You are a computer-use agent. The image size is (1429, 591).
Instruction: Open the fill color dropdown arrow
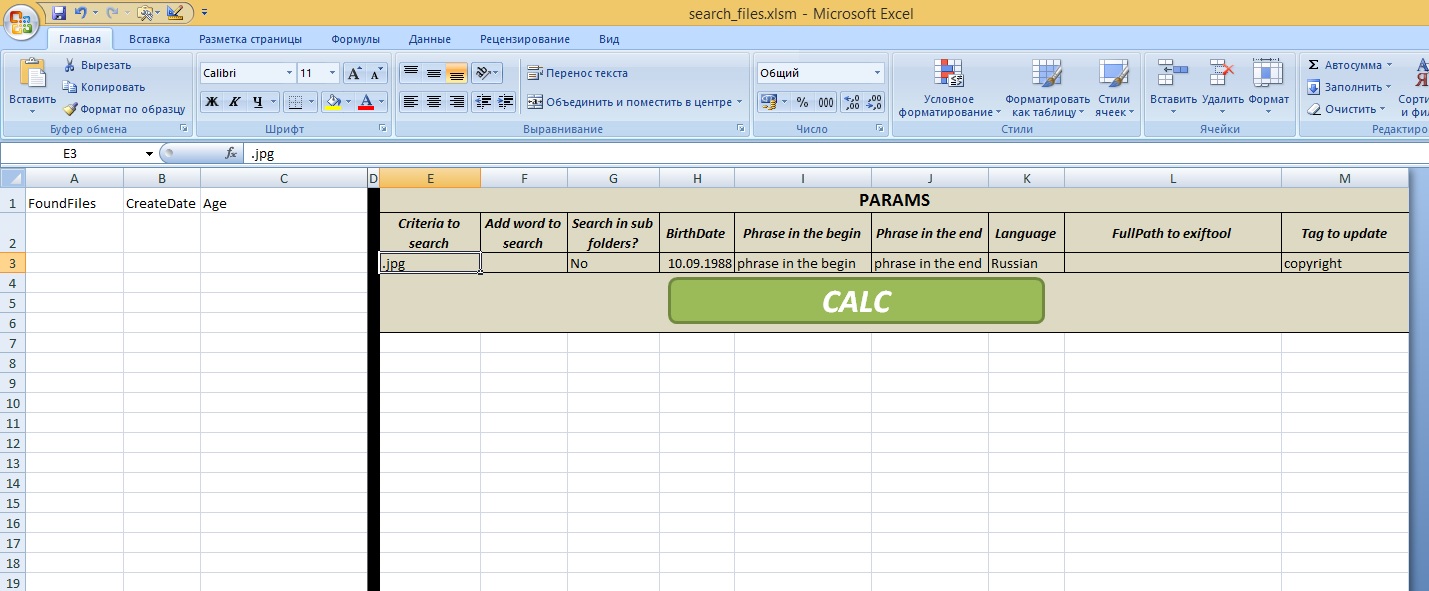point(348,101)
